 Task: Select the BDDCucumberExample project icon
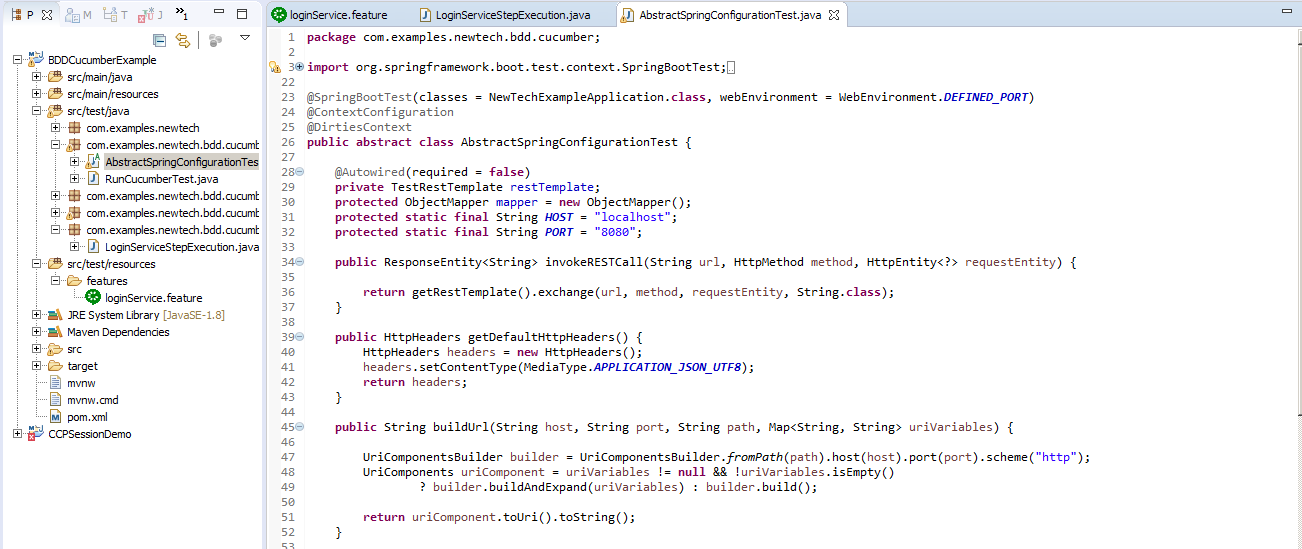coord(36,59)
